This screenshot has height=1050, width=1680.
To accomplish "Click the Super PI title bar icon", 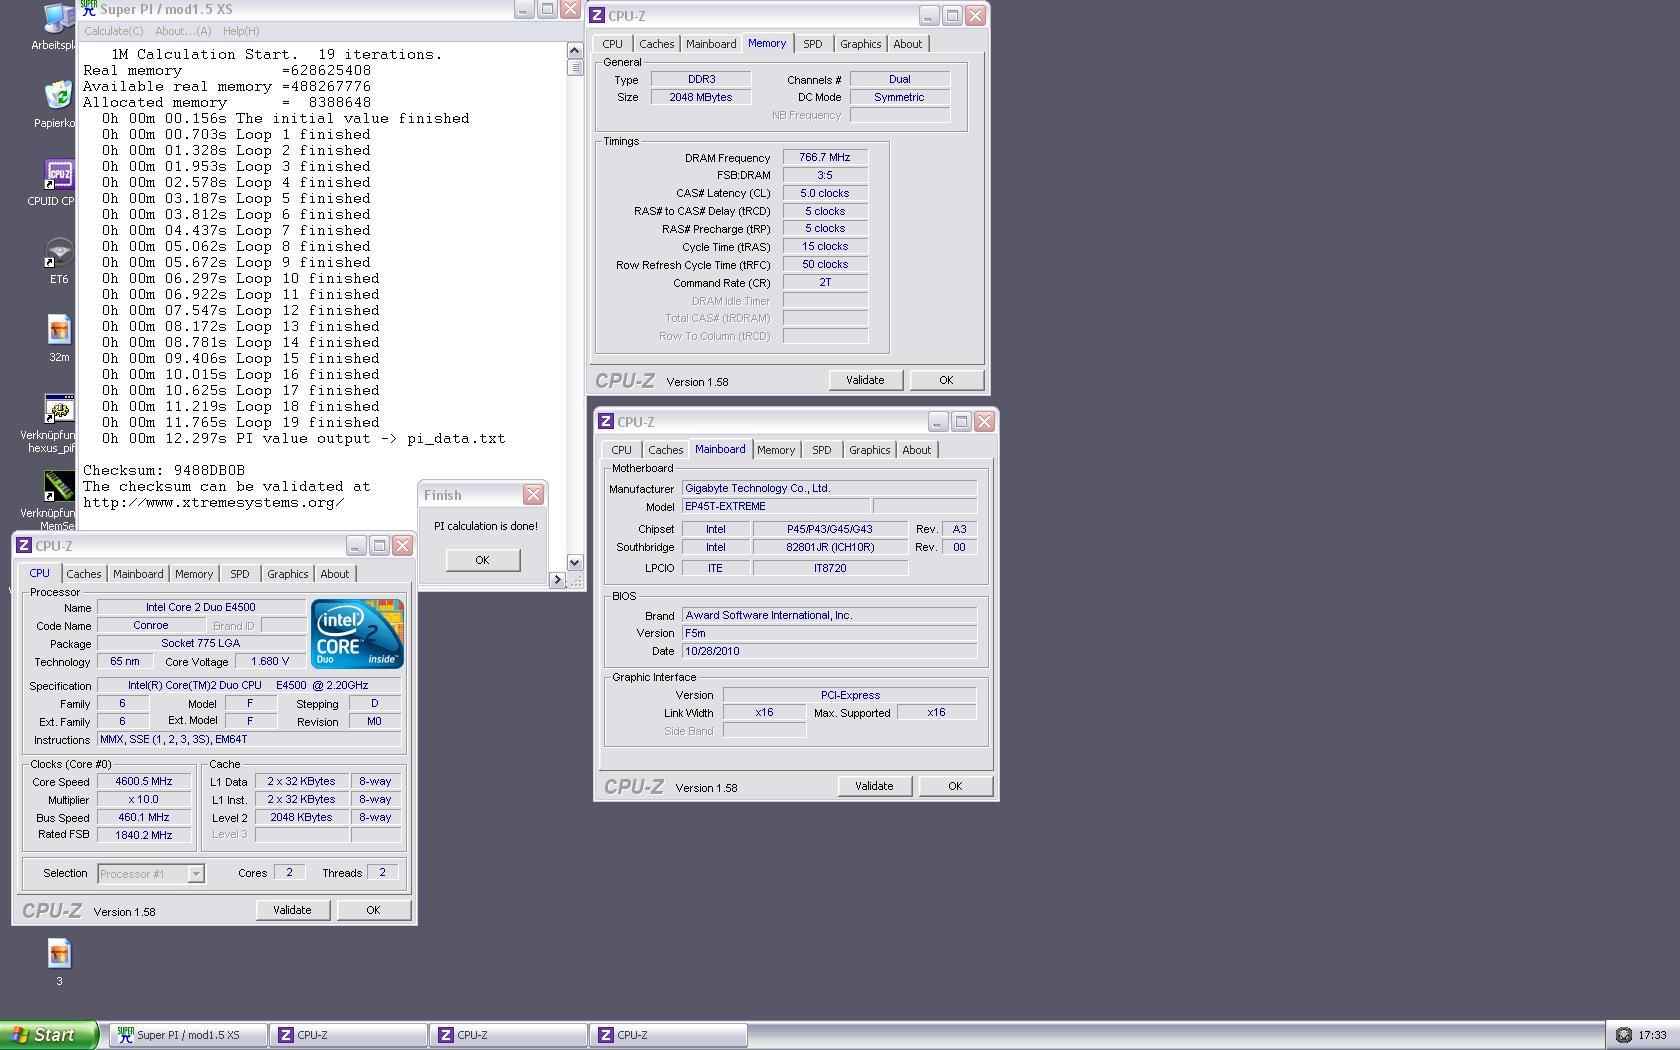I will pyautogui.click(x=88, y=8).
